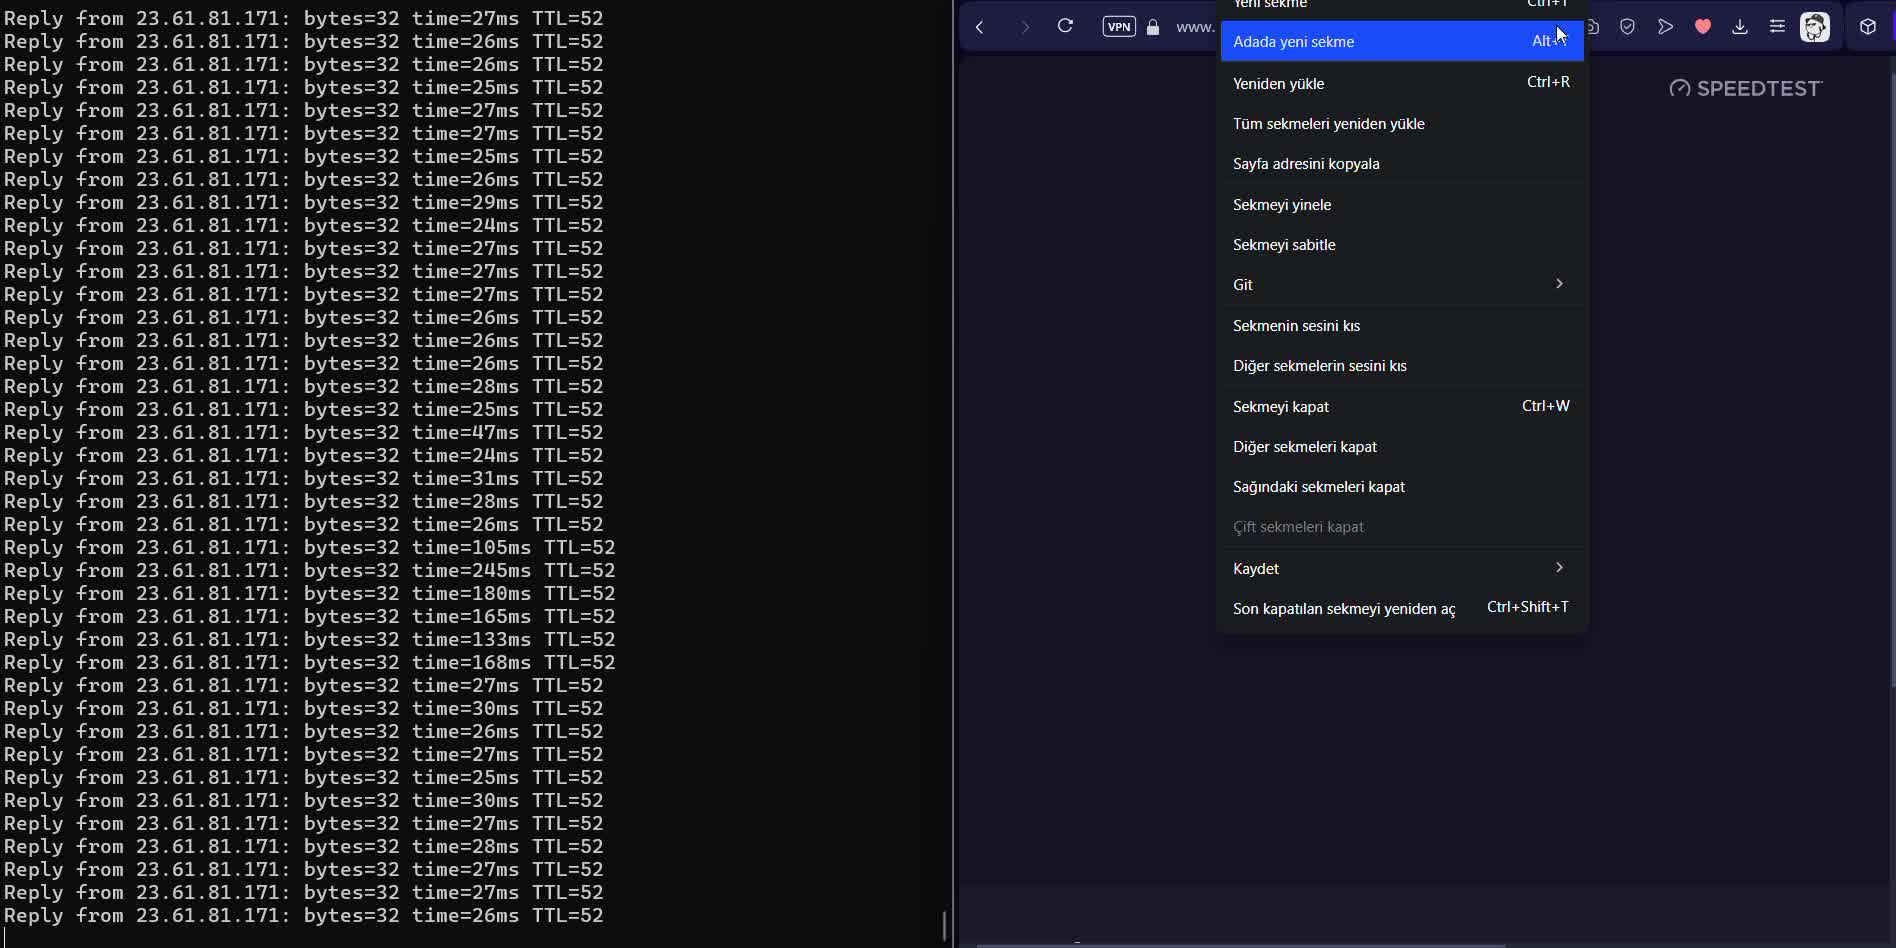Click the red heart bookmark icon
This screenshot has height=948, width=1896.
pos(1702,27)
